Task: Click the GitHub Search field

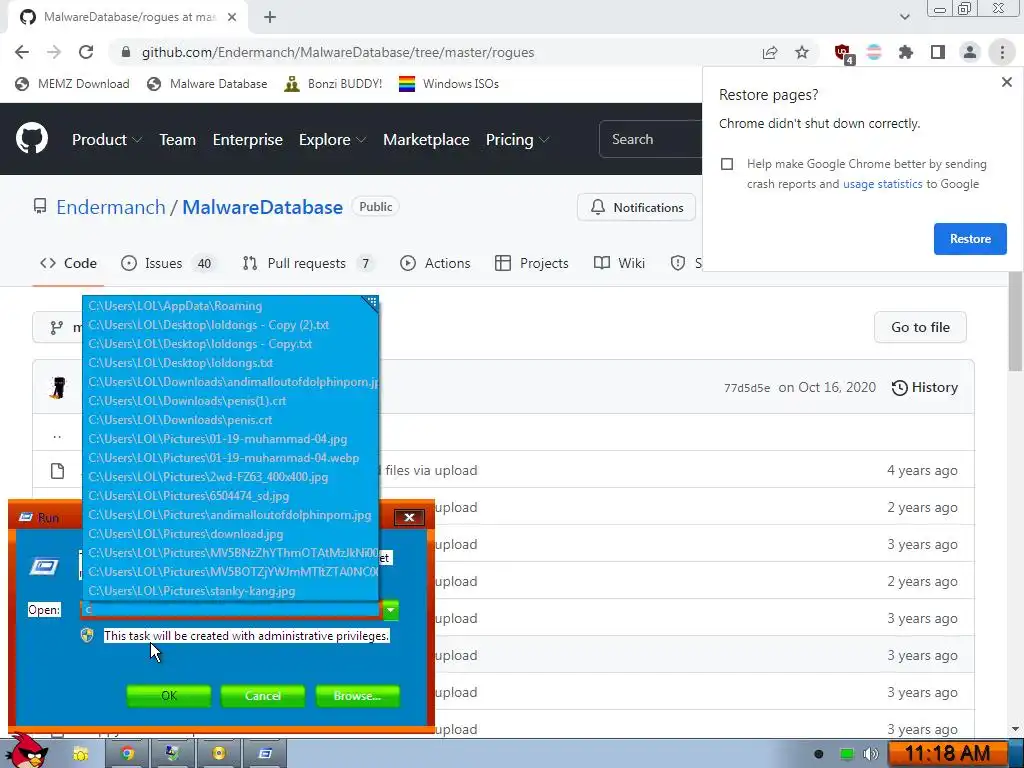Action: click(x=650, y=139)
